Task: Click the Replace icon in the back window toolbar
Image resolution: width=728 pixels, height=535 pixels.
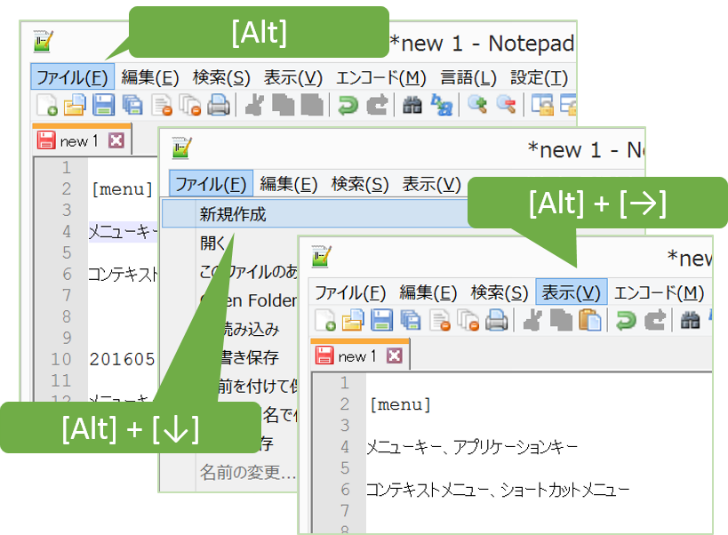Action: 441,105
